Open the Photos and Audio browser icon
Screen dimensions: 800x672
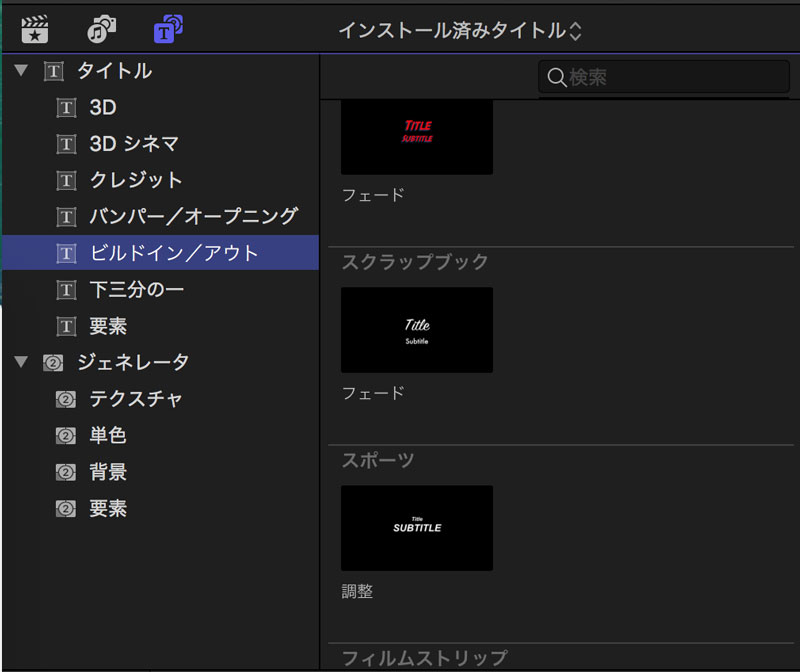coord(101,29)
